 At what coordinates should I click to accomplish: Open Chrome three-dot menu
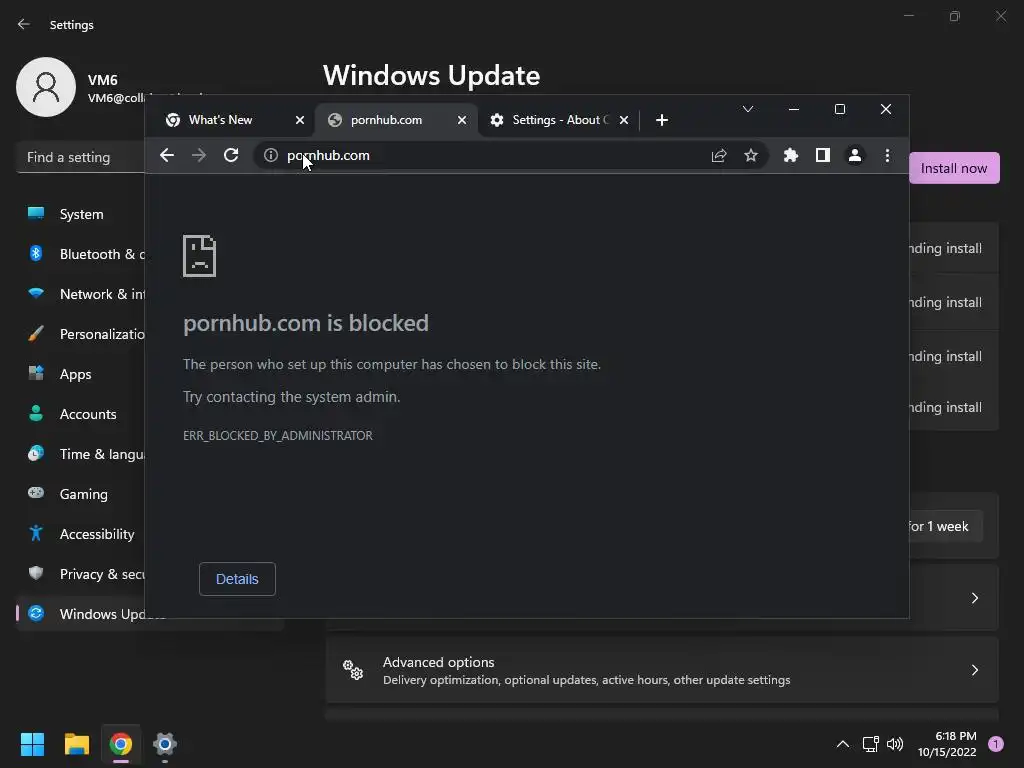[x=887, y=155]
